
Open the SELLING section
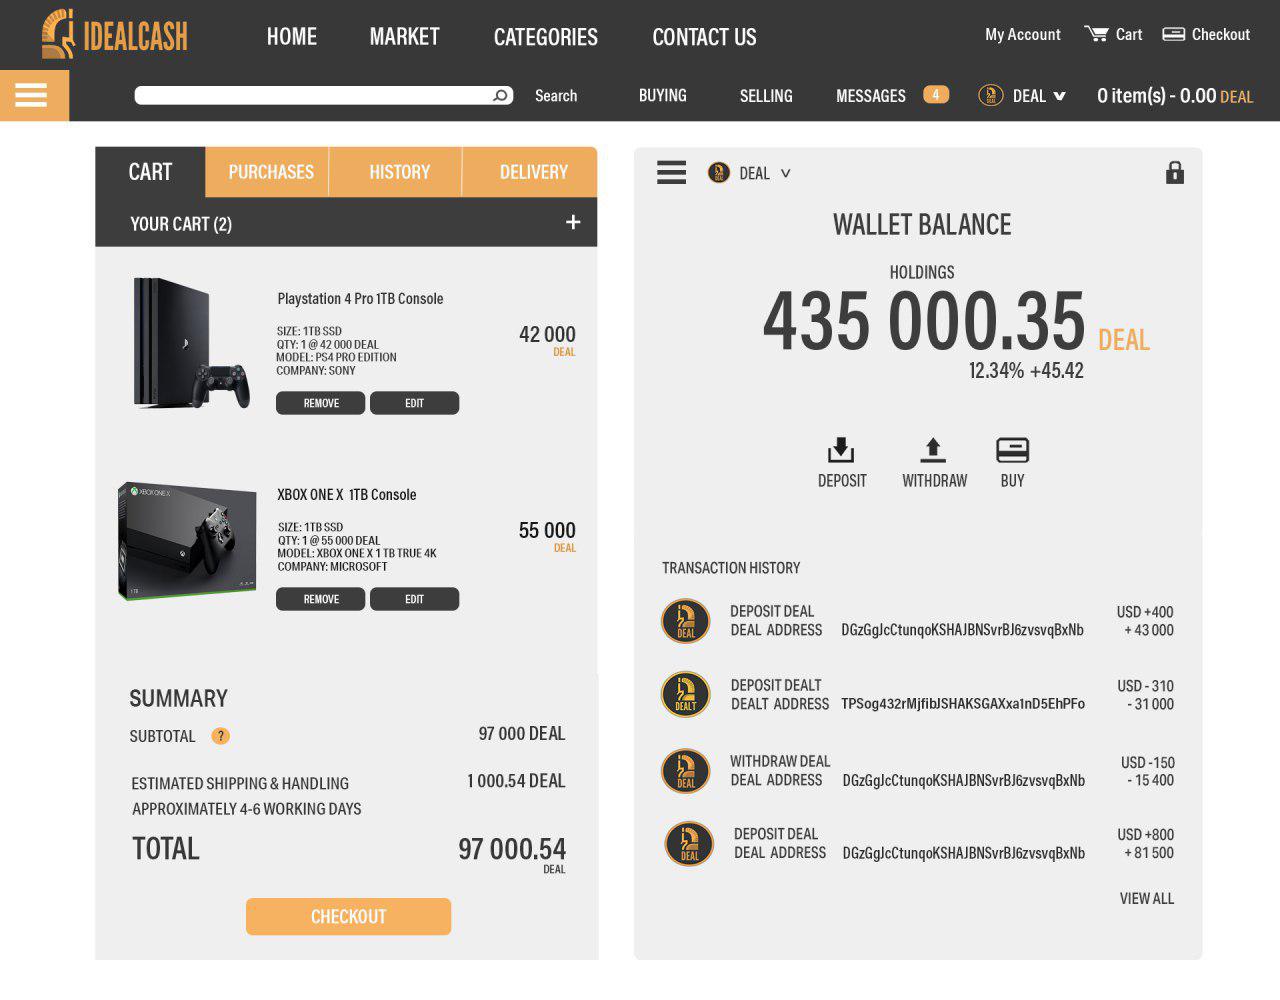(x=766, y=96)
